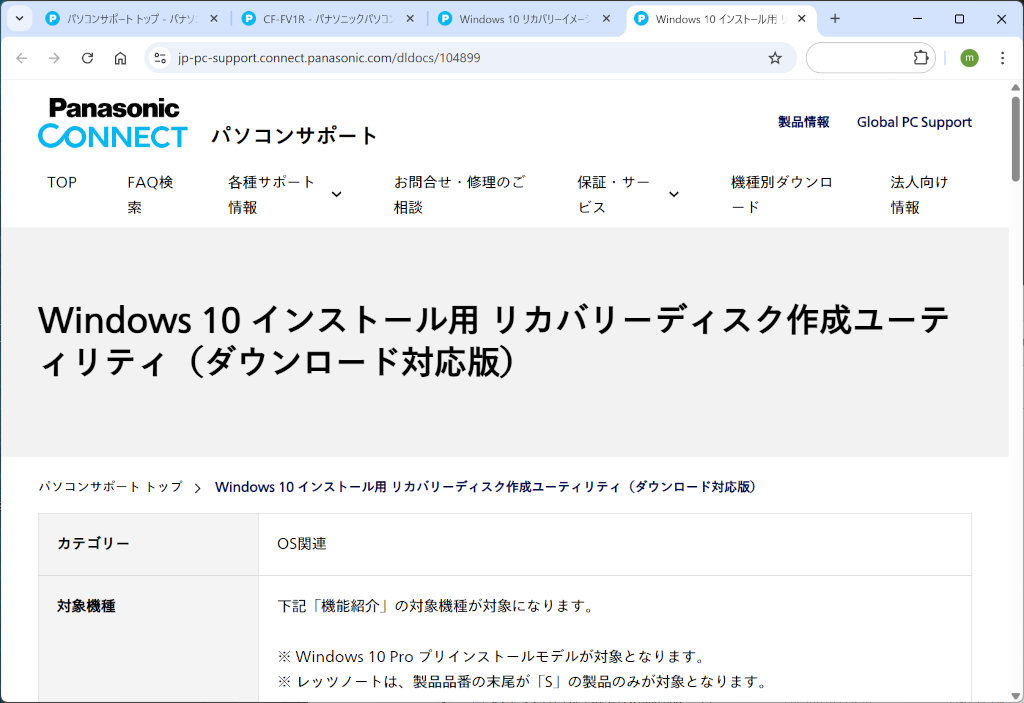Image resolution: width=1024 pixels, height=703 pixels.
Task: Click the パソコンサポート トップ breadcrumb link
Action: [x=110, y=487]
